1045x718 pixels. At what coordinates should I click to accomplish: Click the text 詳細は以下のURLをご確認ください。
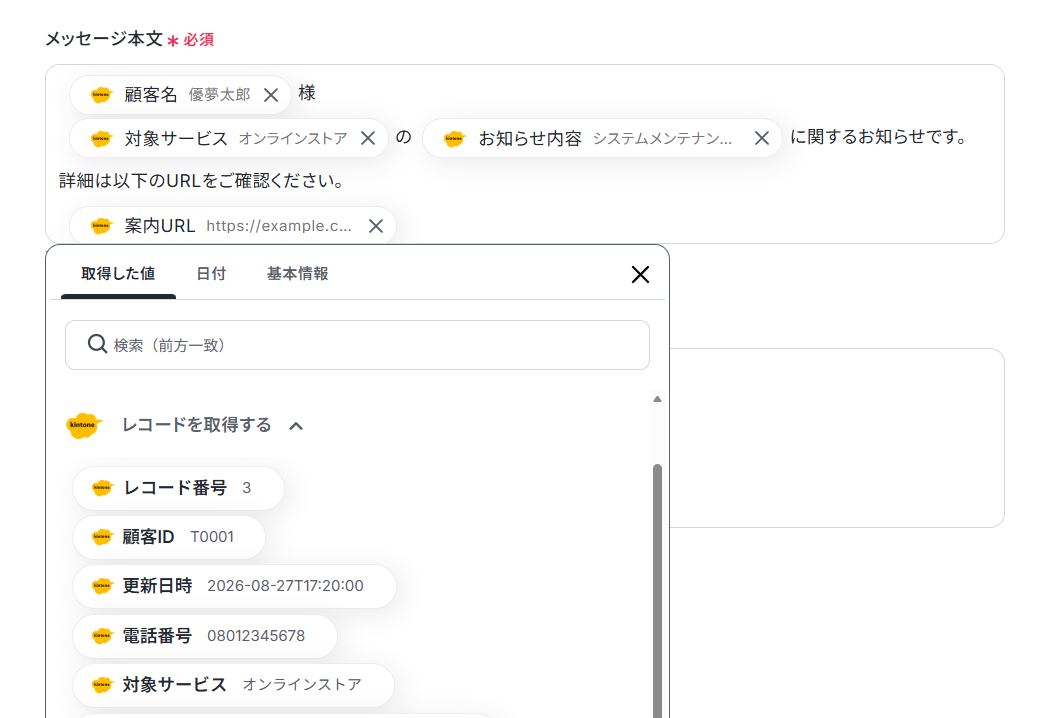click(x=203, y=181)
